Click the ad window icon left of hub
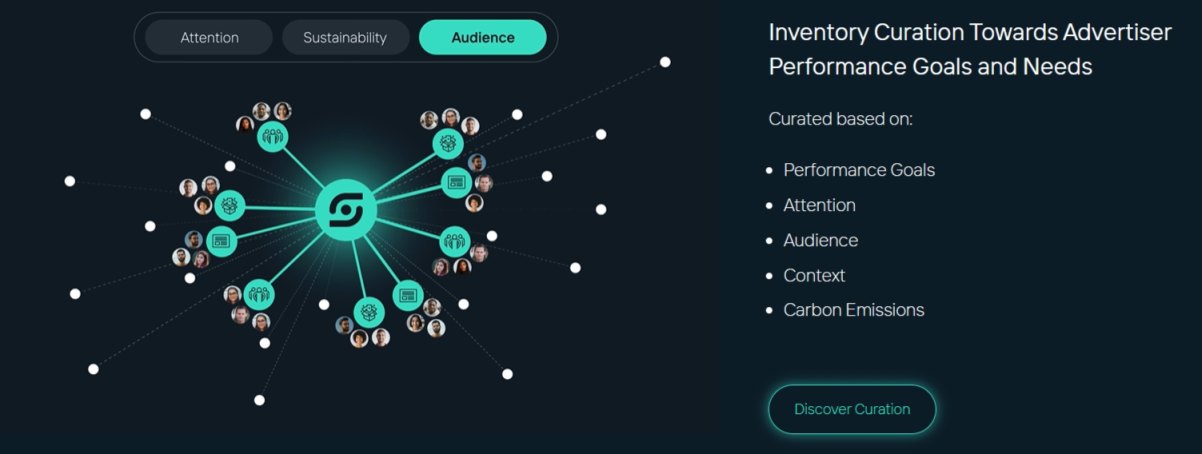The image size is (1202, 454). pos(221,241)
